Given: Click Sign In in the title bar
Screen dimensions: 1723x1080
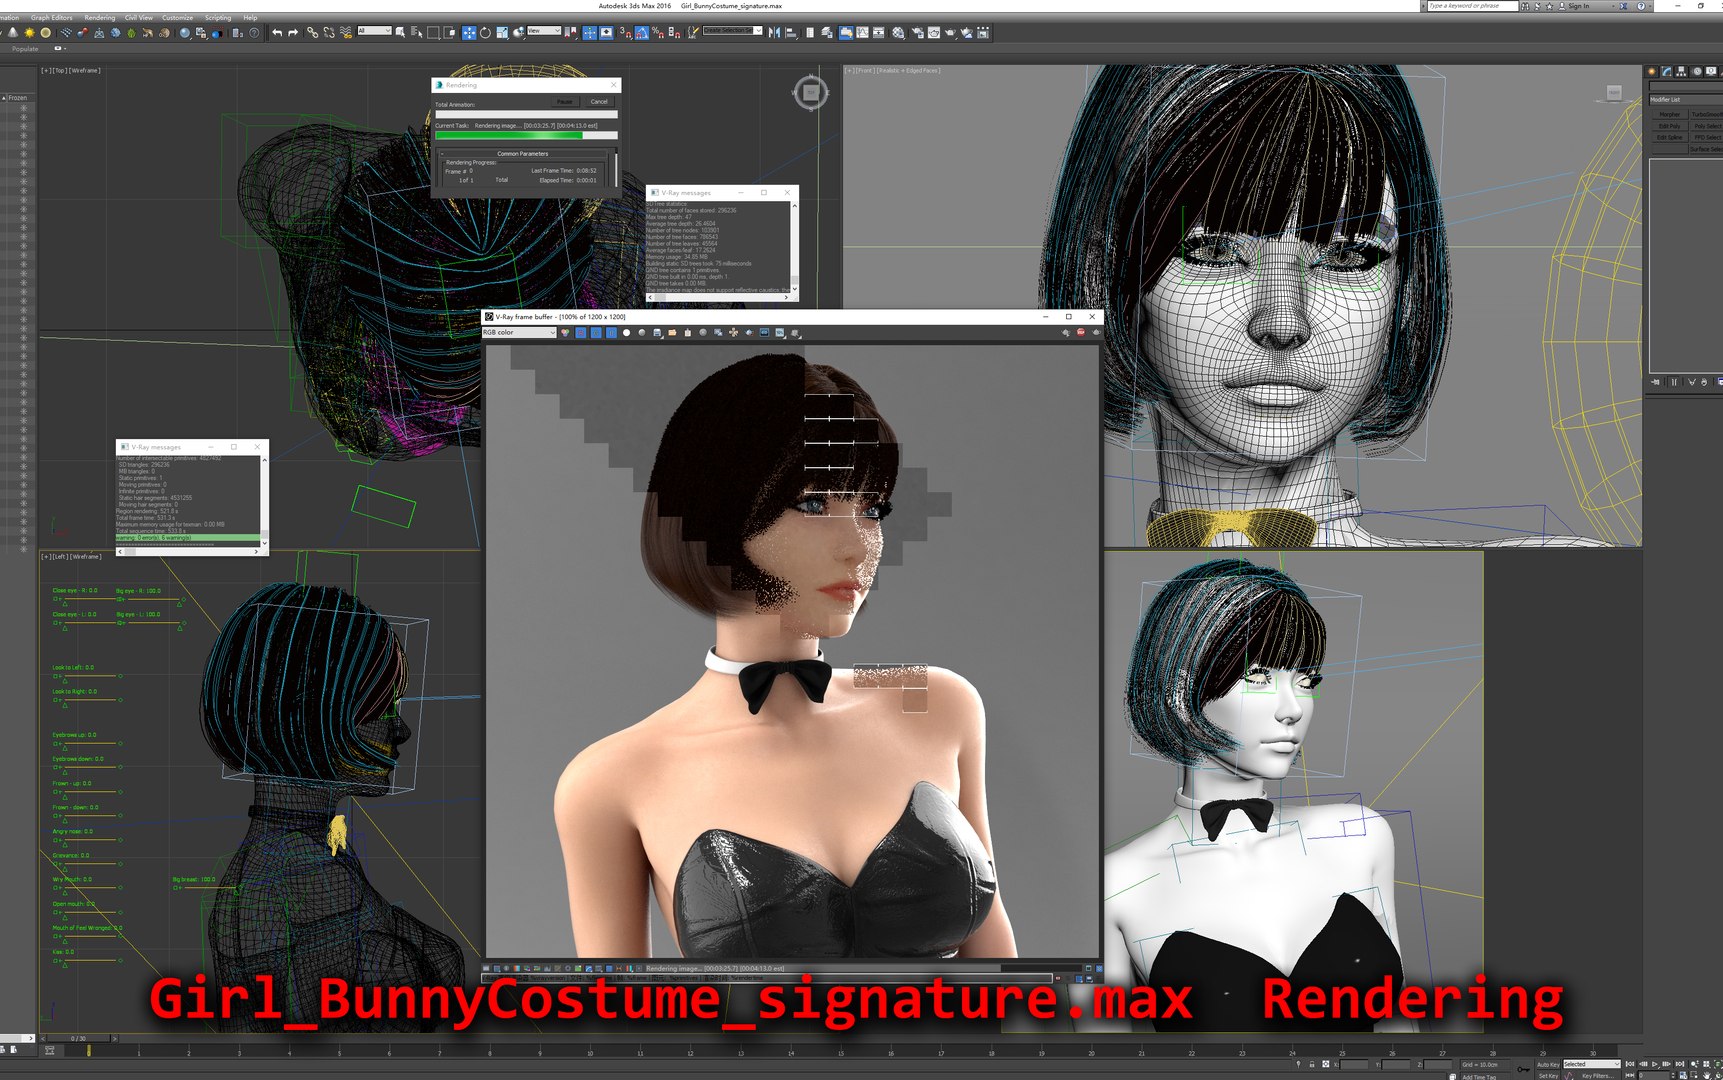Looking at the screenshot, I should click(x=1579, y=6).
